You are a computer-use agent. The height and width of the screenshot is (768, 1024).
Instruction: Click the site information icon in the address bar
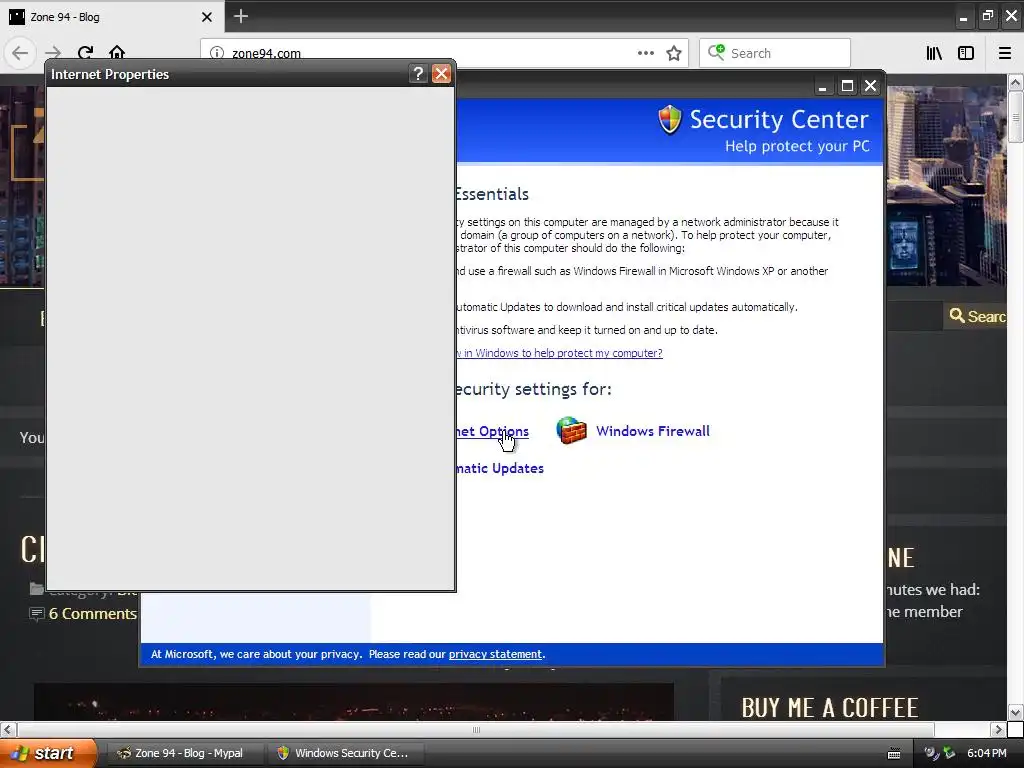[x=217, y=53]
